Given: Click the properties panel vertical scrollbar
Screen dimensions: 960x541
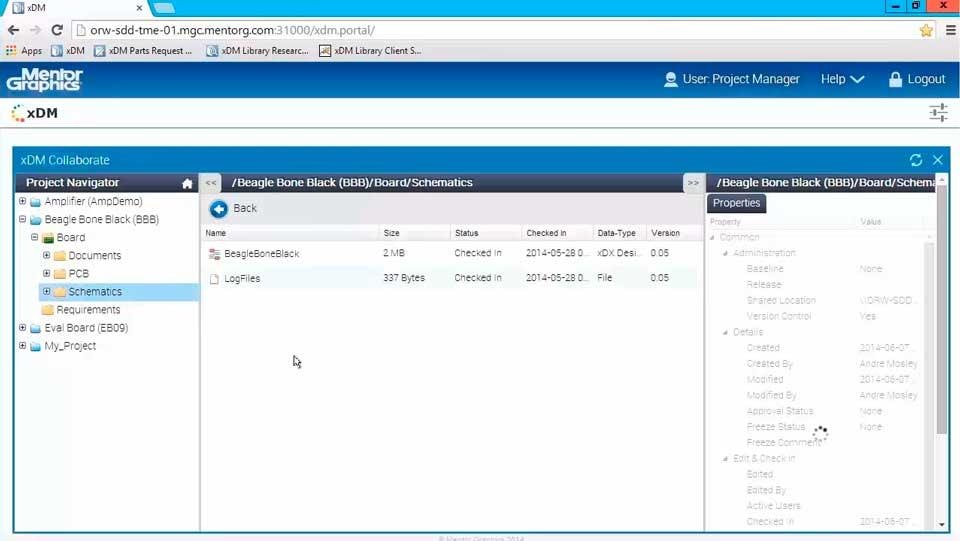Looking at the screenshot, I should click(942, 309).
